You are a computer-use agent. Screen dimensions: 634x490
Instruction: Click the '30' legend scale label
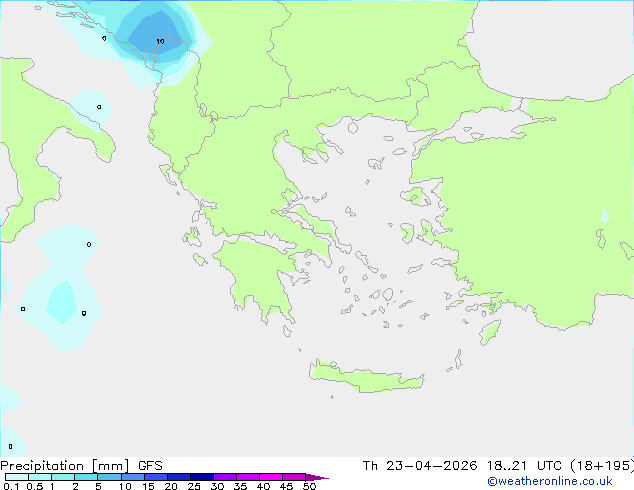(x=217, y=486)
